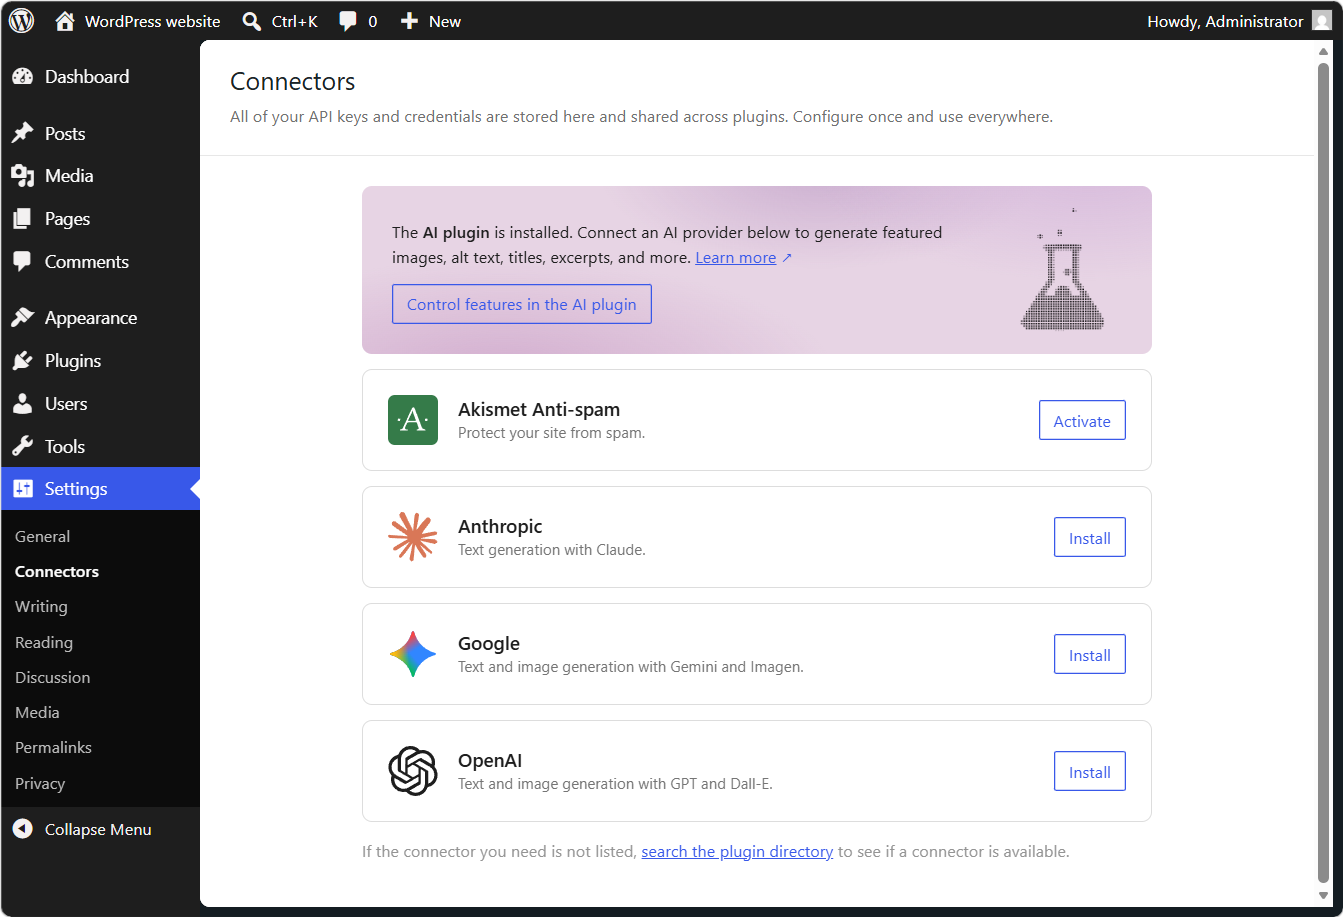The height and width of the screenshot is (917, 1343).
Task: Click the Comments sidebar speech icon
Action: pos(22,262)
